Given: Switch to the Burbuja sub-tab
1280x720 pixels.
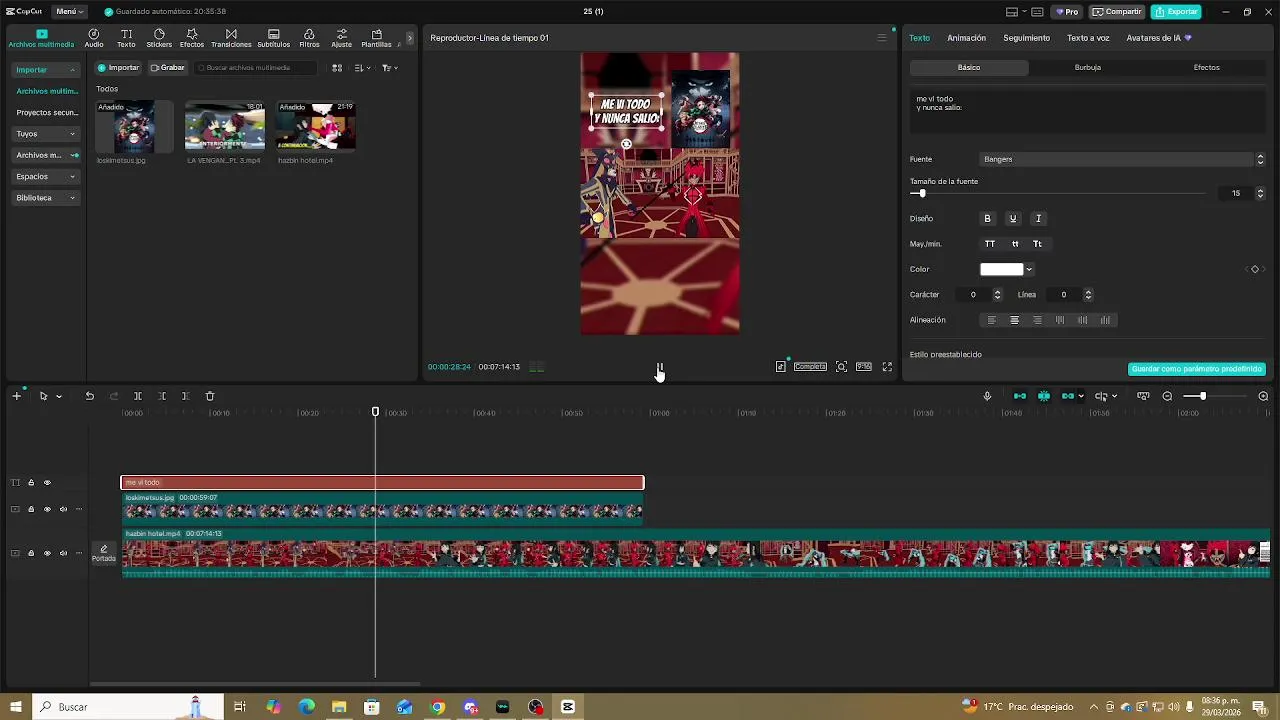Looking at the screenshot, I should pos(1088,67).
